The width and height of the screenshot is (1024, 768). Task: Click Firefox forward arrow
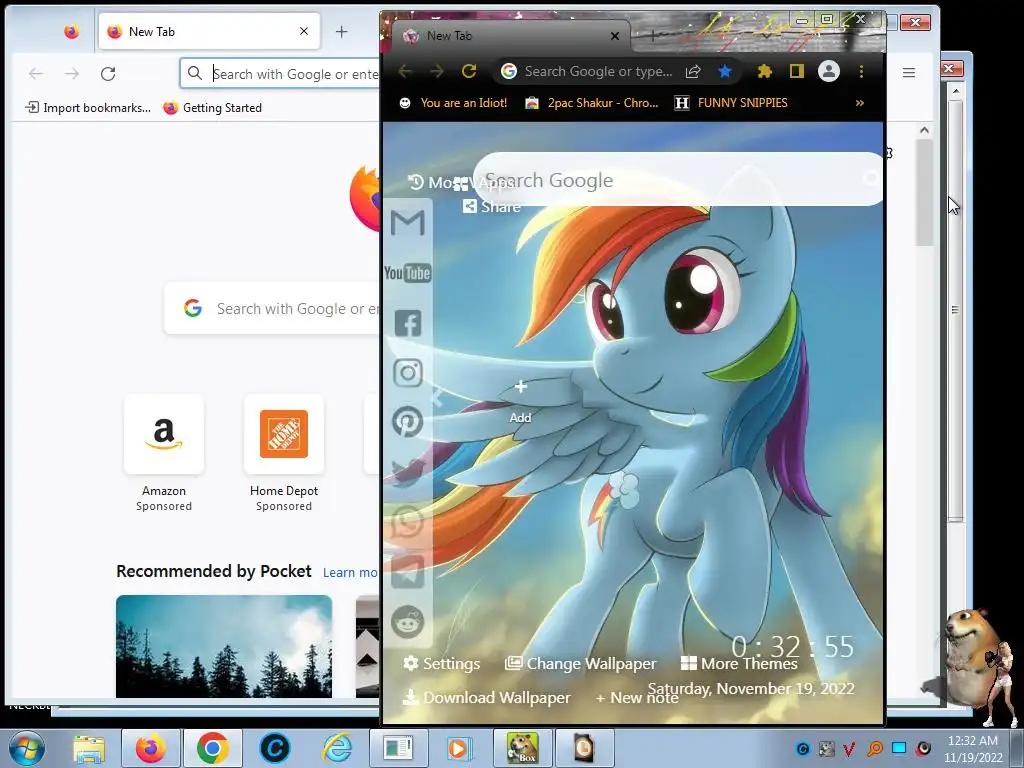coord(72,74)
